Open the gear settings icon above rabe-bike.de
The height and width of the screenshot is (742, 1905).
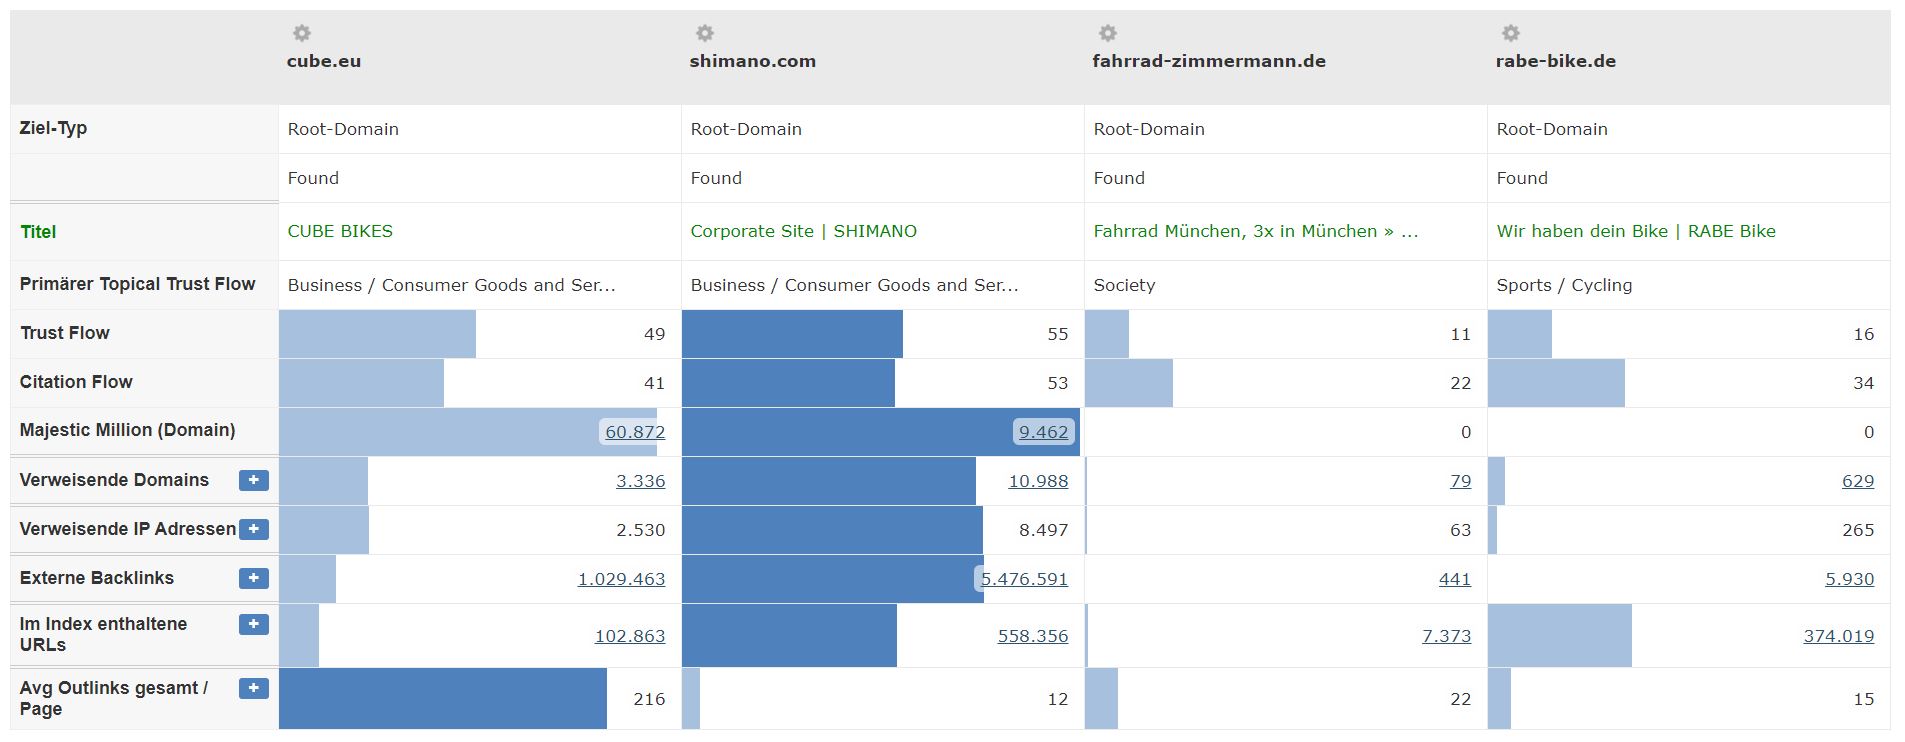(1510, 33)
